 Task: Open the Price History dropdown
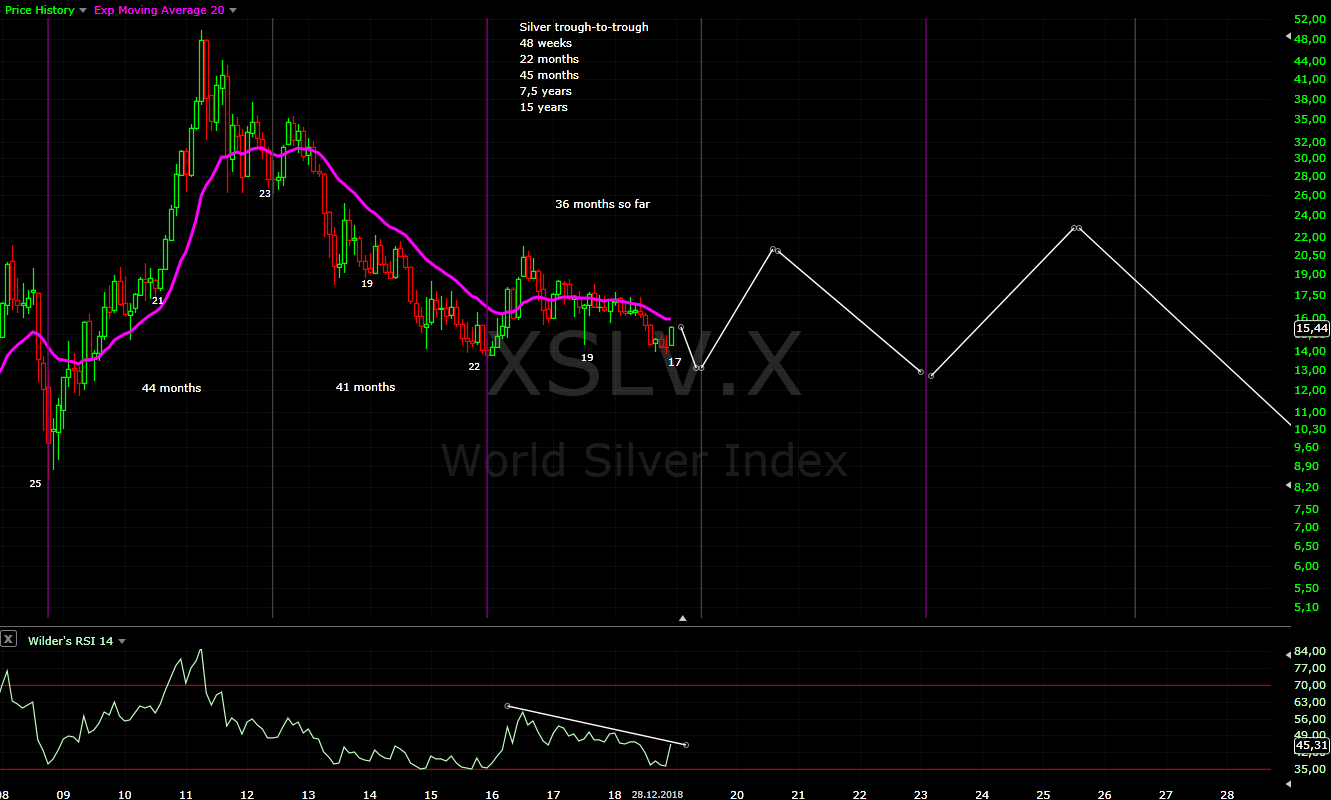(x=82, y=9)
